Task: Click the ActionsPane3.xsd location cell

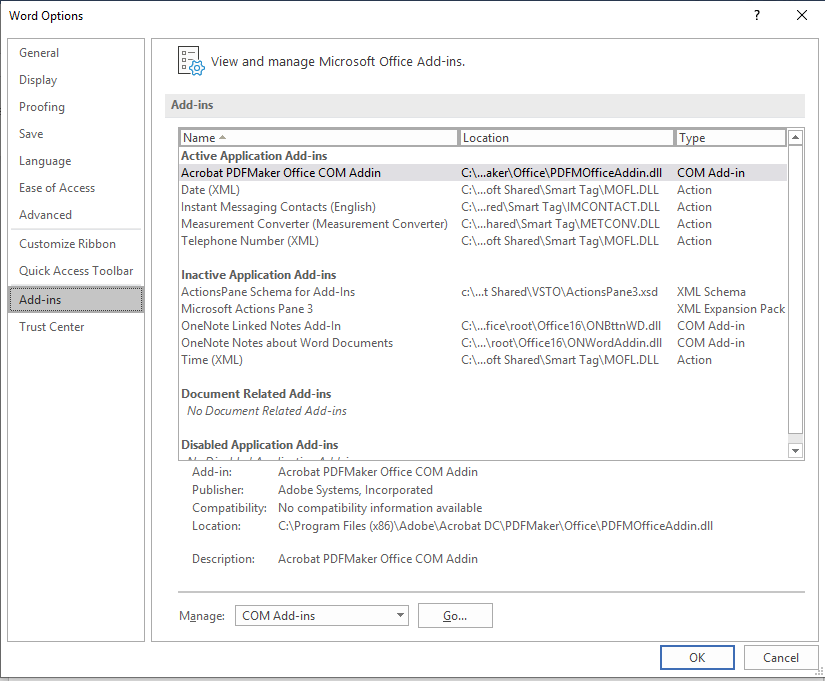Action: (559, 292)
